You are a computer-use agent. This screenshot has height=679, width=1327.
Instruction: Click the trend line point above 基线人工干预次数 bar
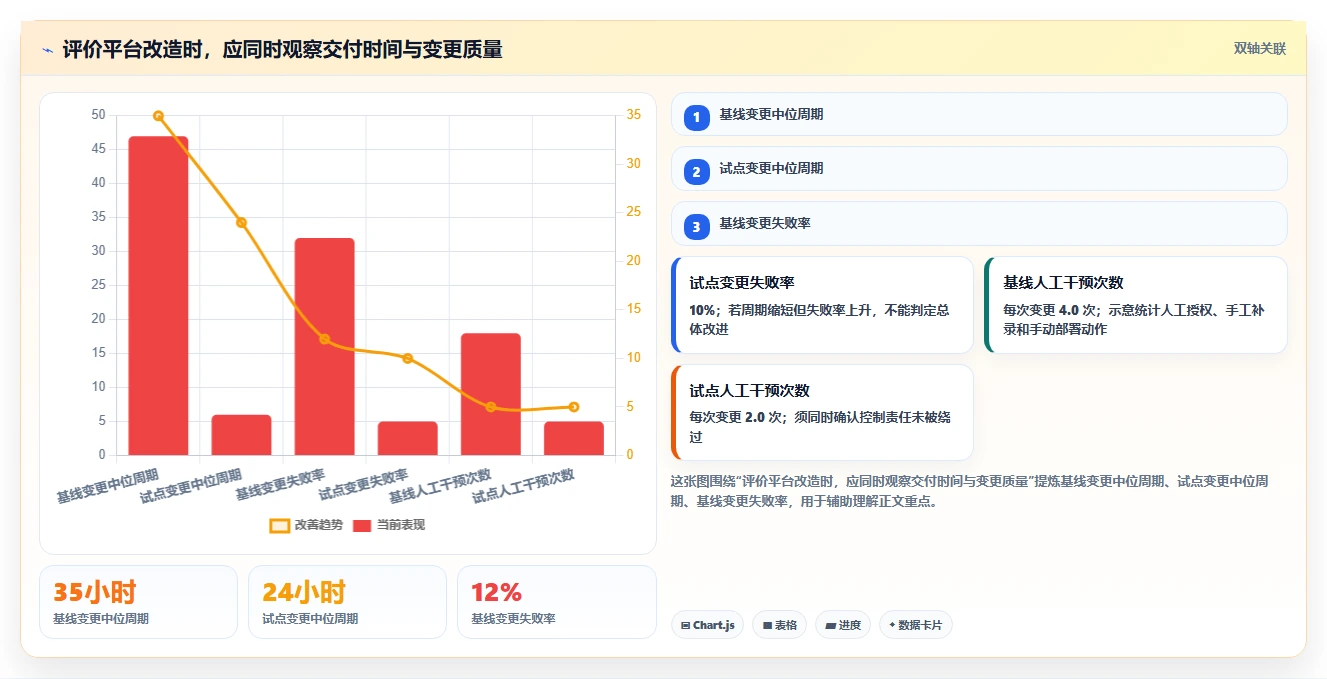490,407
